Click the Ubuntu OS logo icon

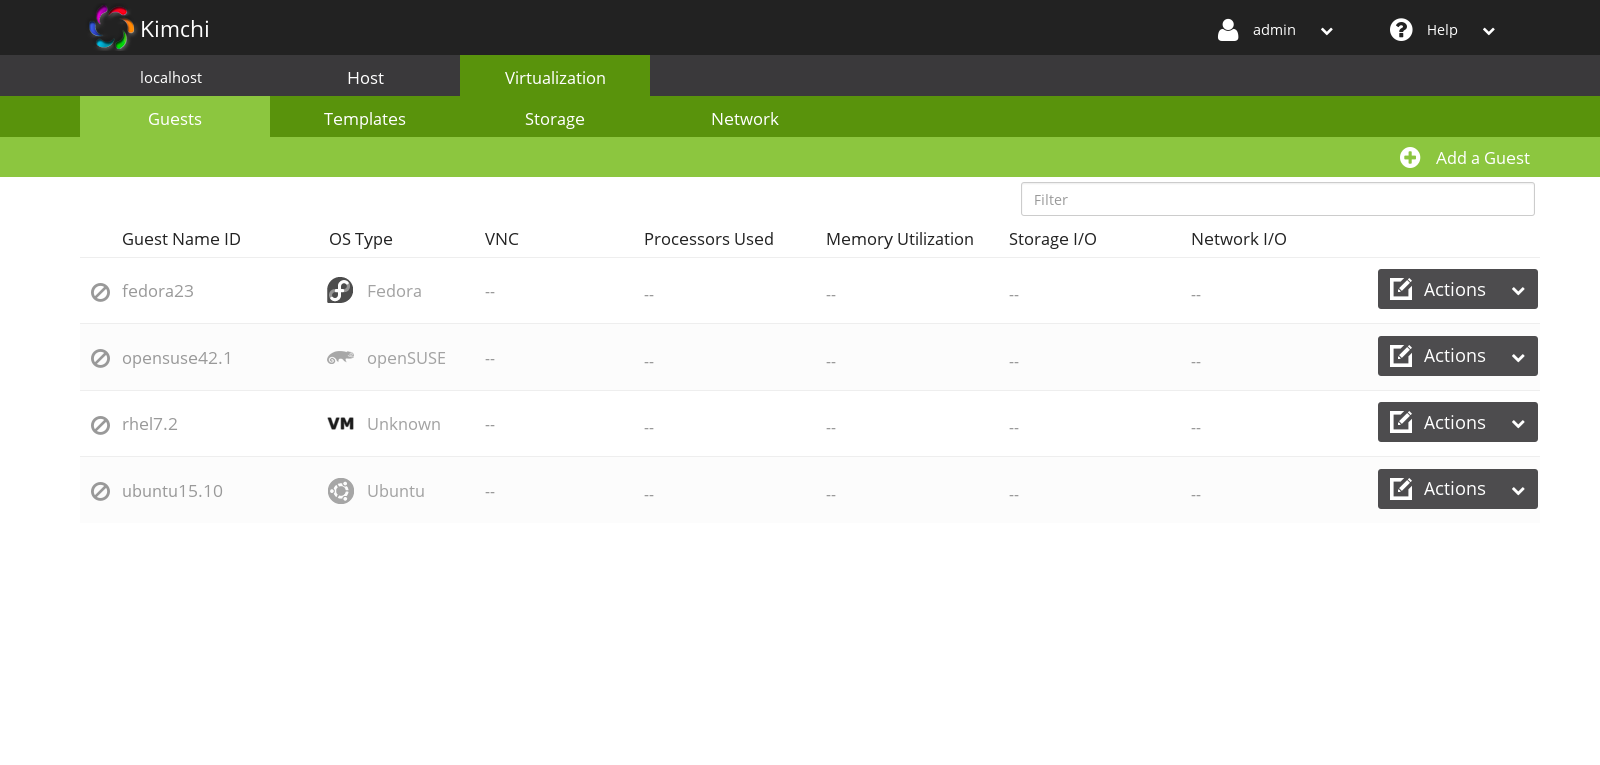[x=340, y=491]
